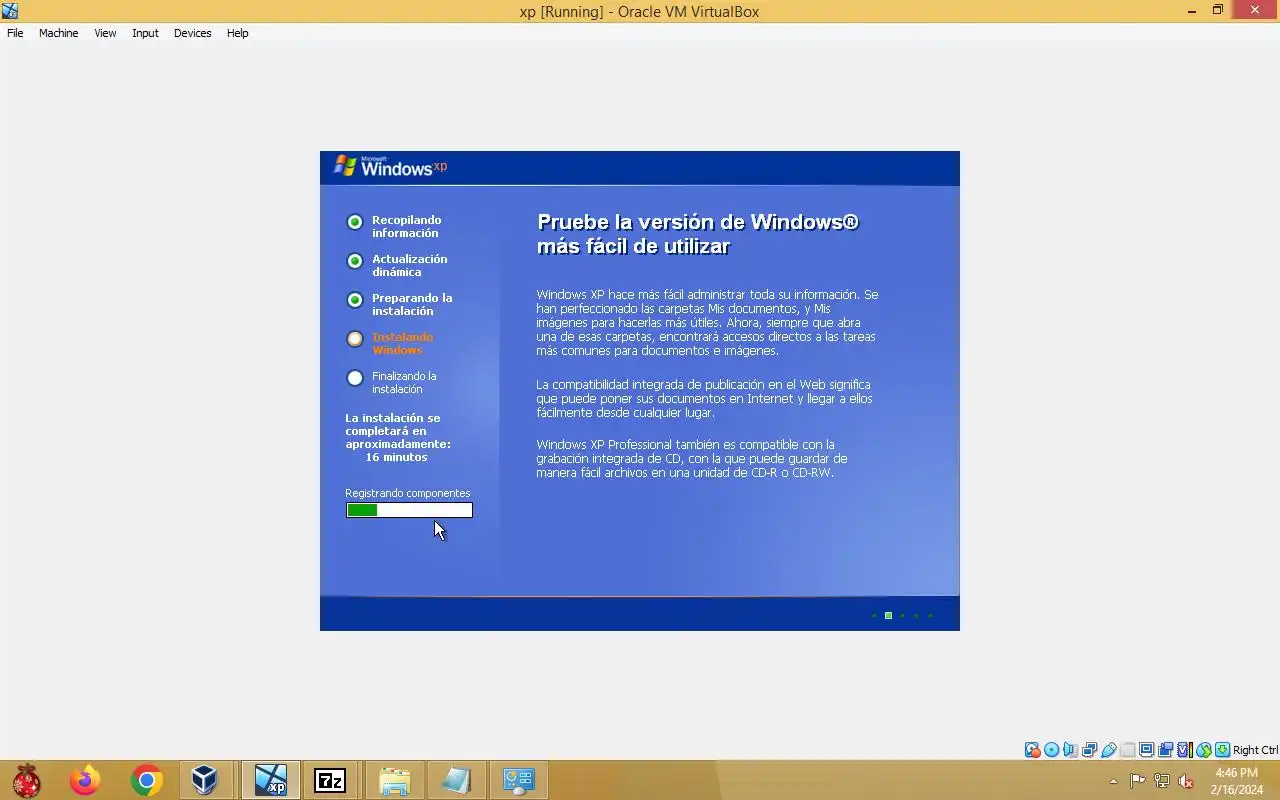Viewport: 1280px width, 800px height.
Task: Click the shared folders status icon
Action: [1127, 750]
